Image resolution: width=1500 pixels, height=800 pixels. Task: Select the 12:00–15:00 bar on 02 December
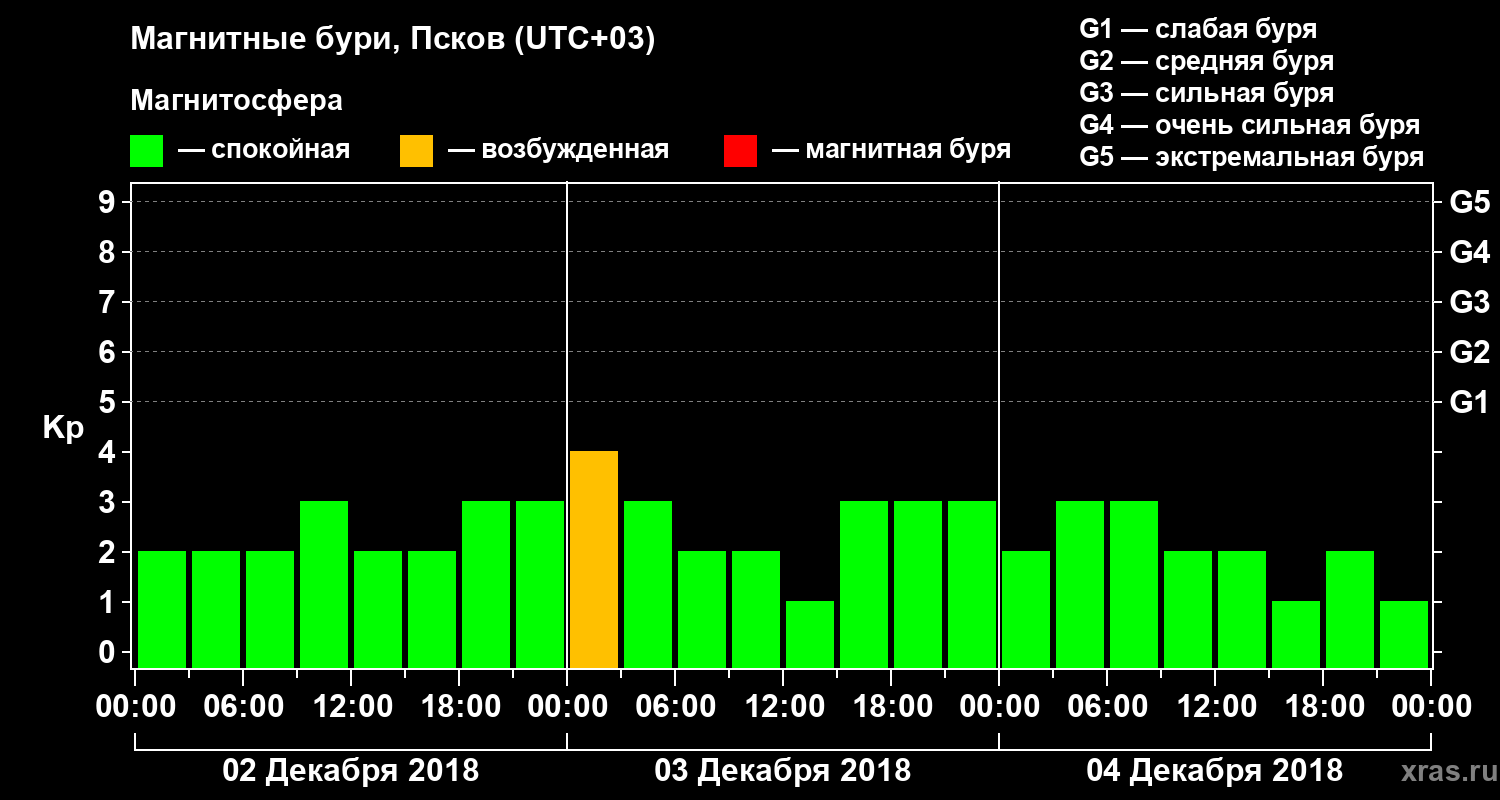point(378,610)
